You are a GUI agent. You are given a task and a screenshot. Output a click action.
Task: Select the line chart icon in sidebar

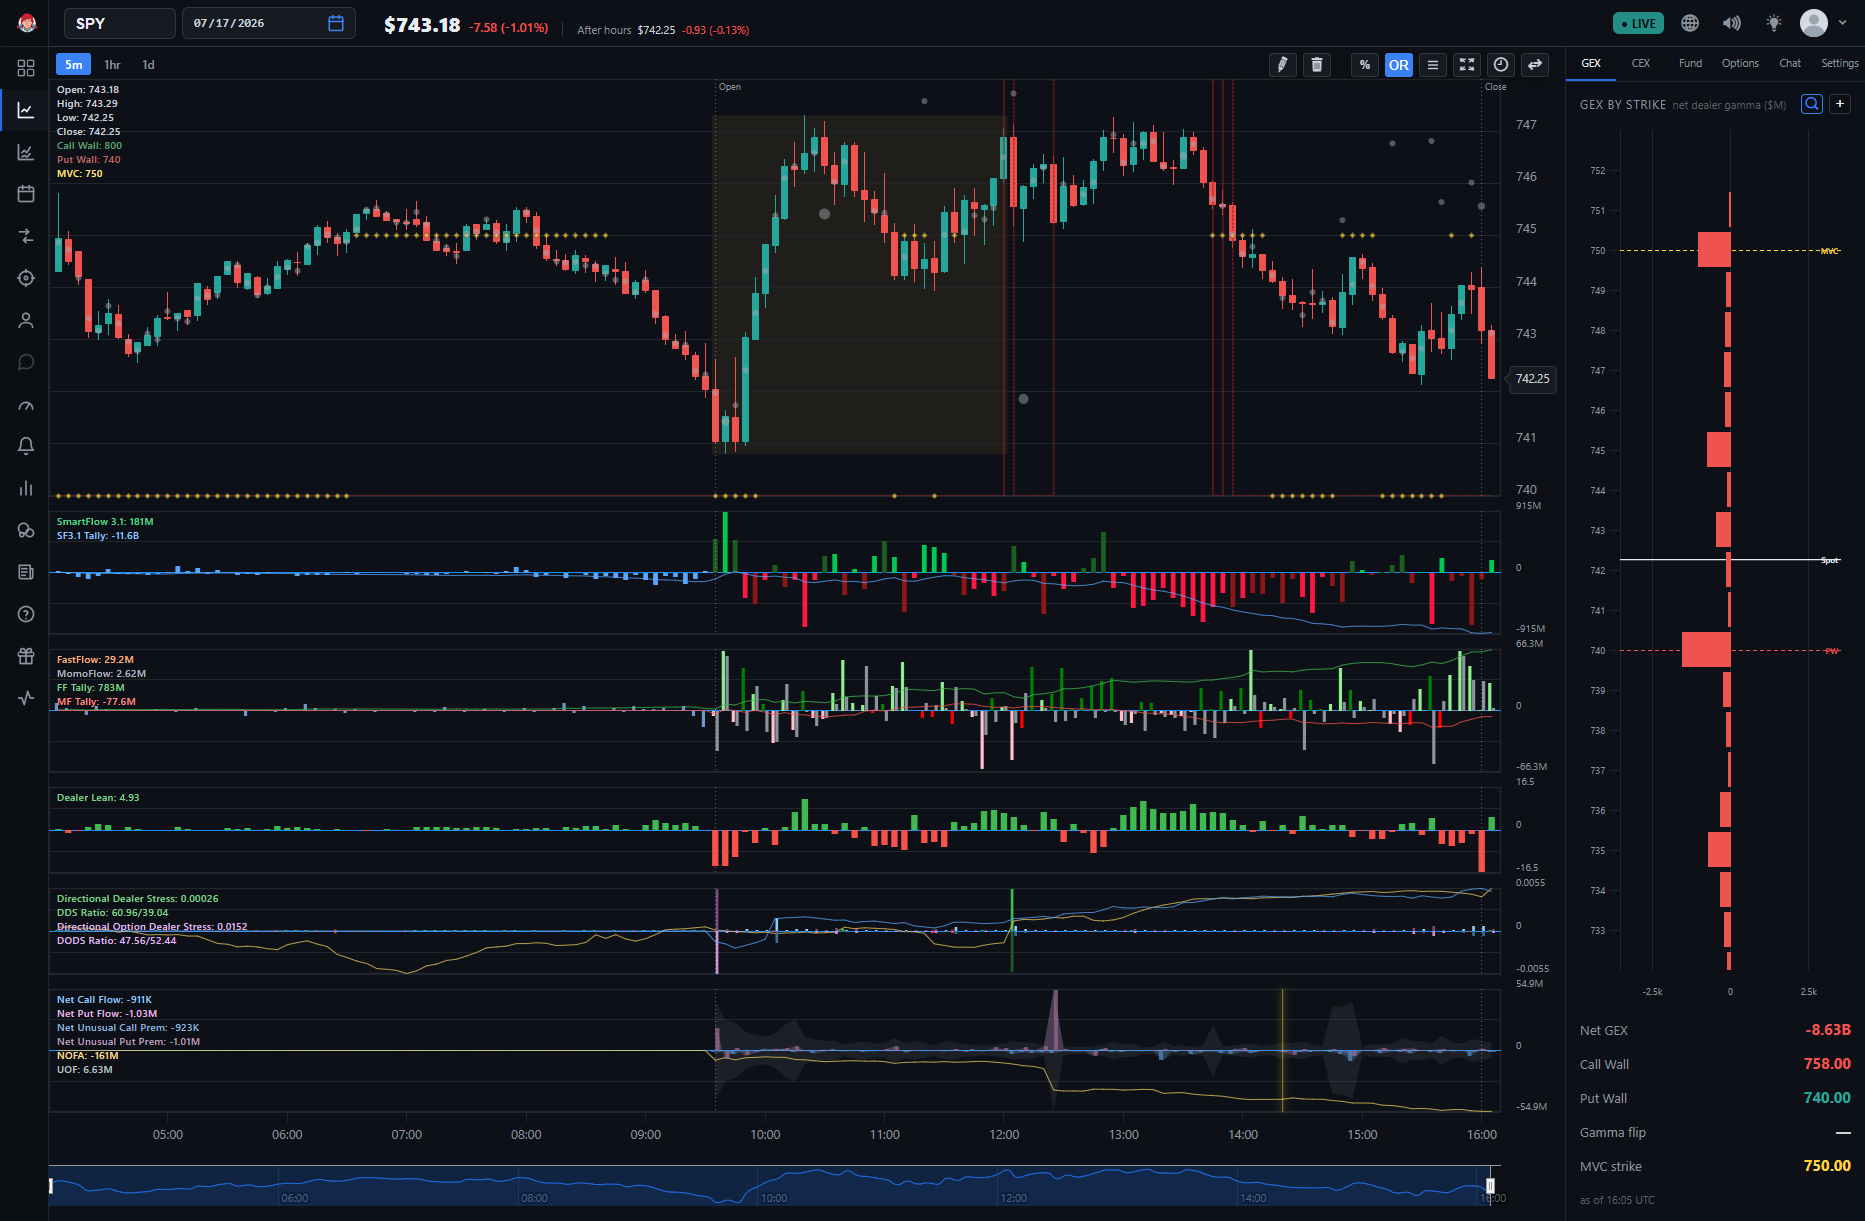coord(26,110)
